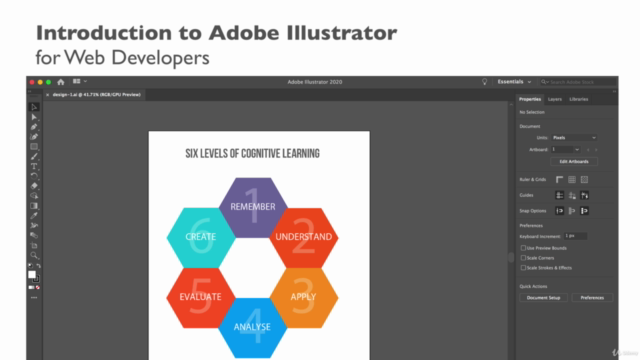Select the Shape Builder tool
The width and height of the screenshot is (640, 360).
coord(34,196)
